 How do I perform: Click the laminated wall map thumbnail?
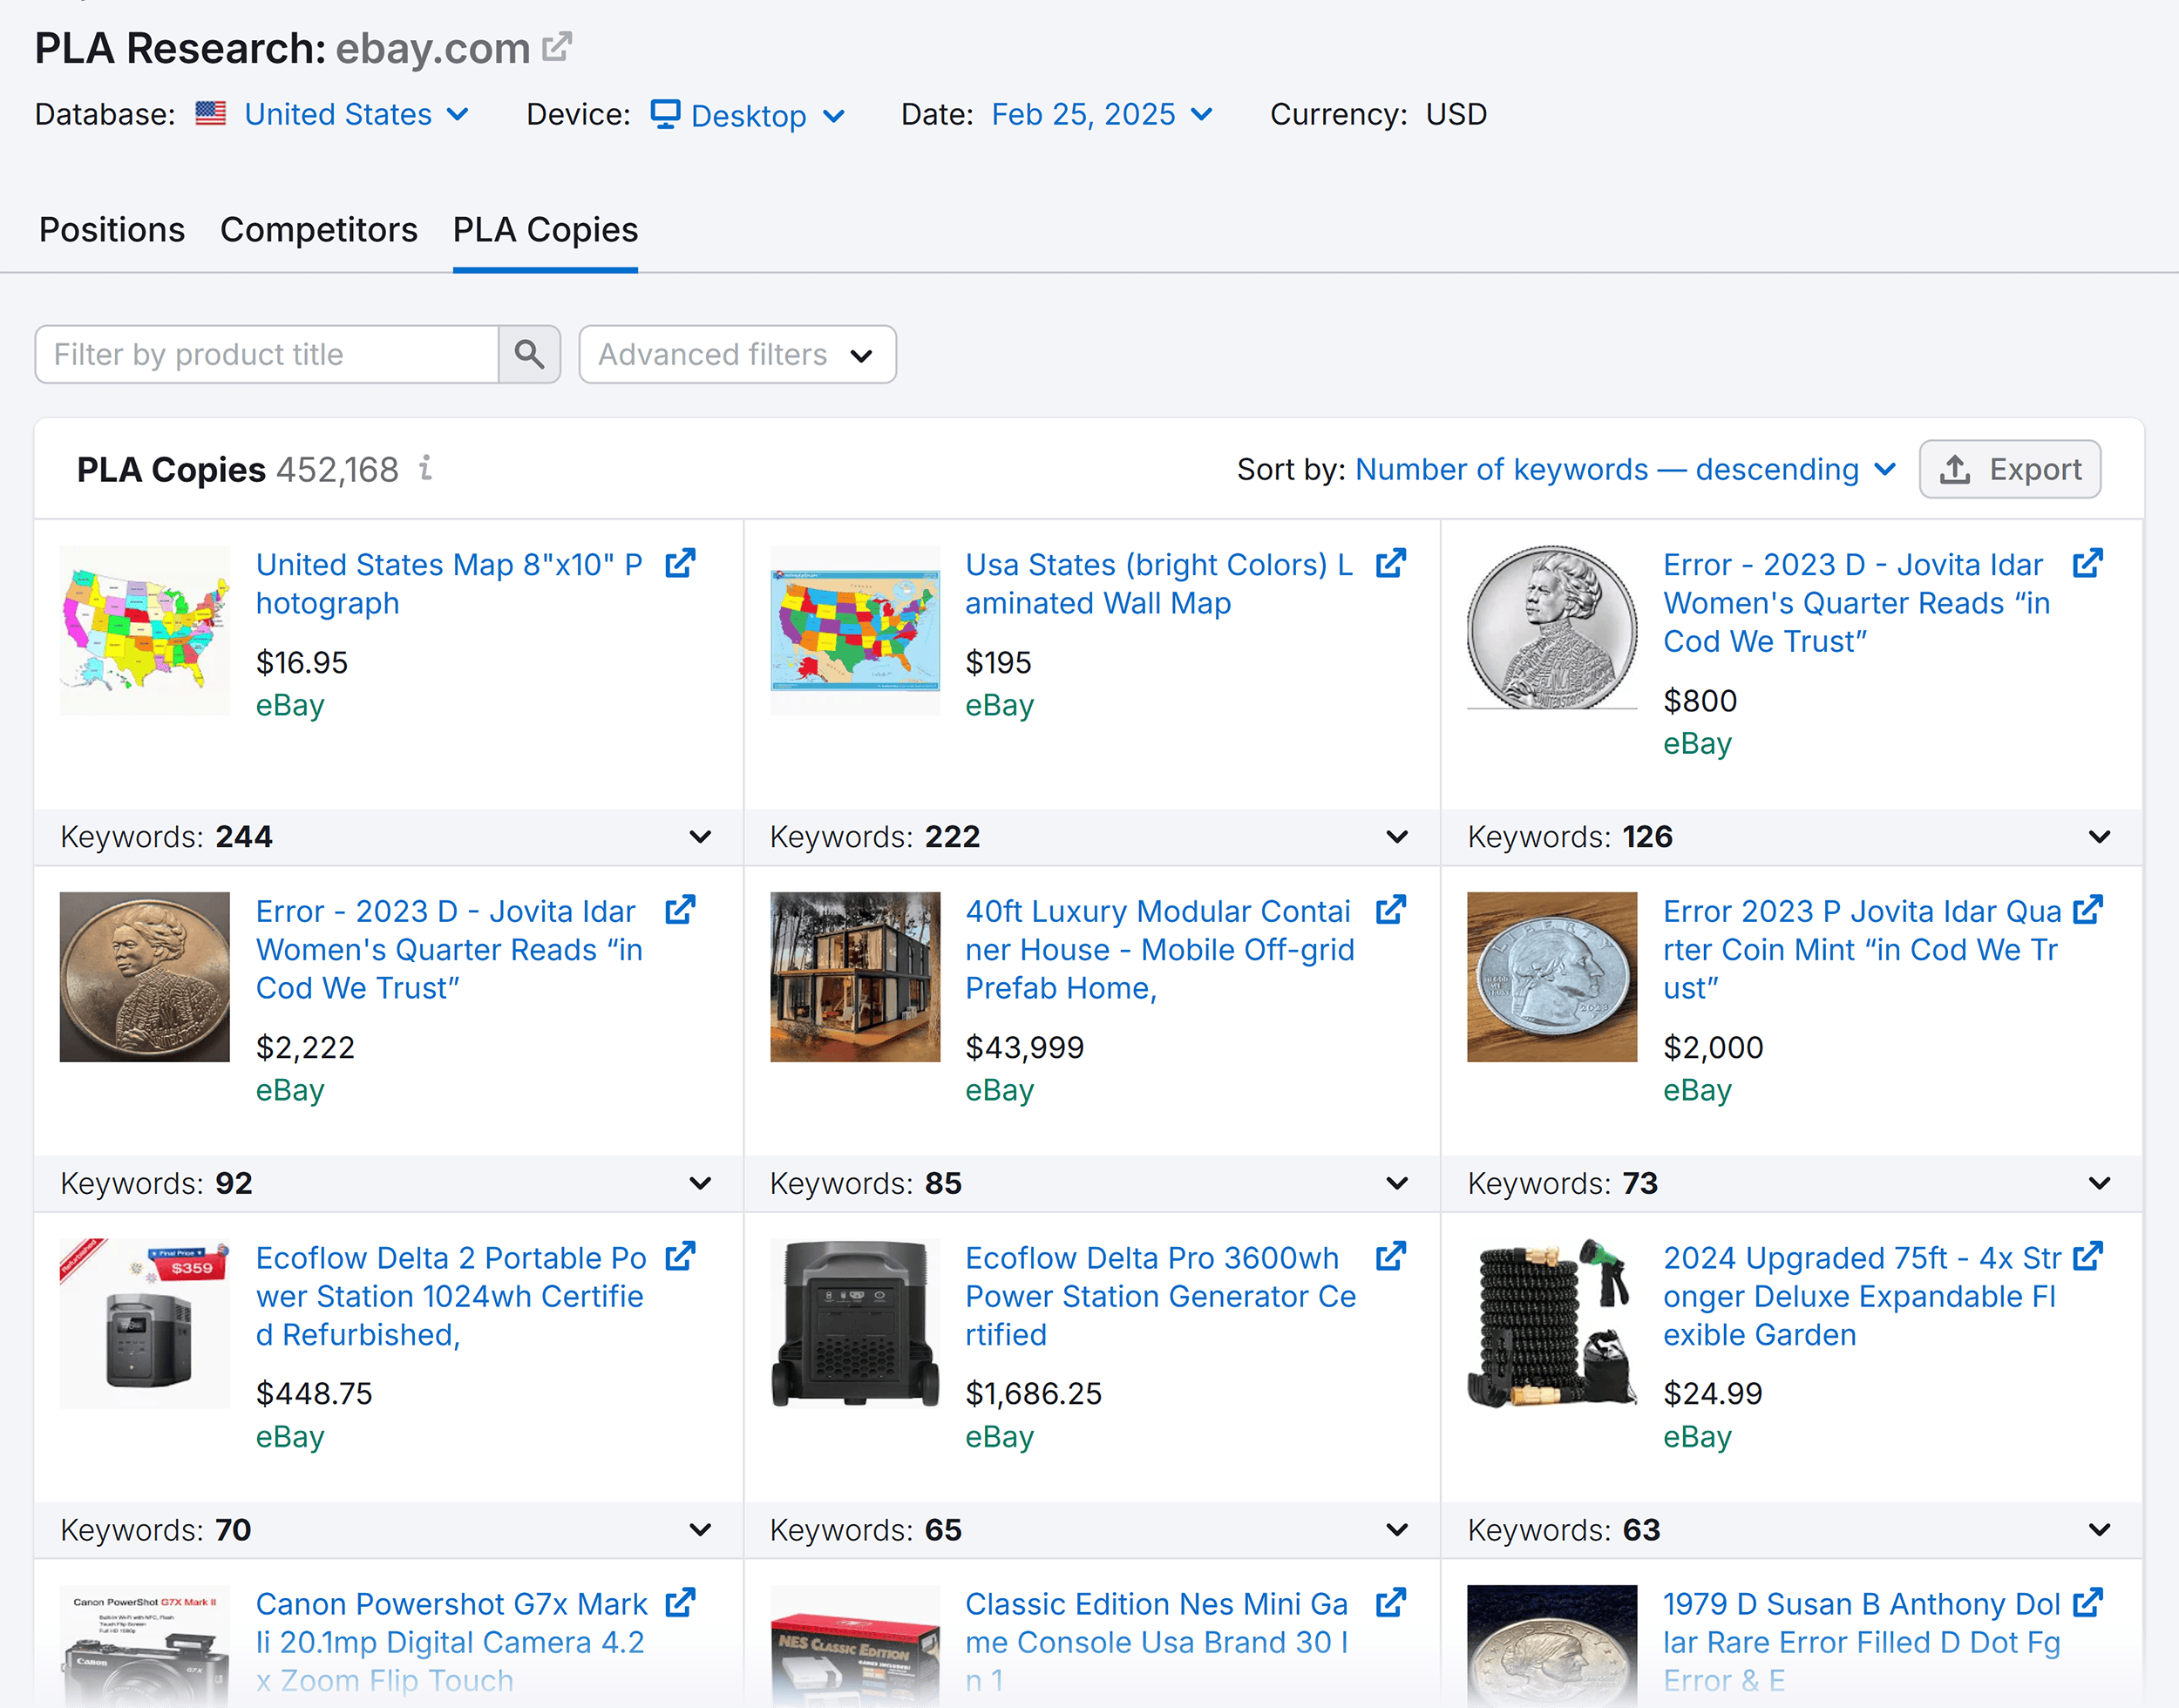click(855, 630)
